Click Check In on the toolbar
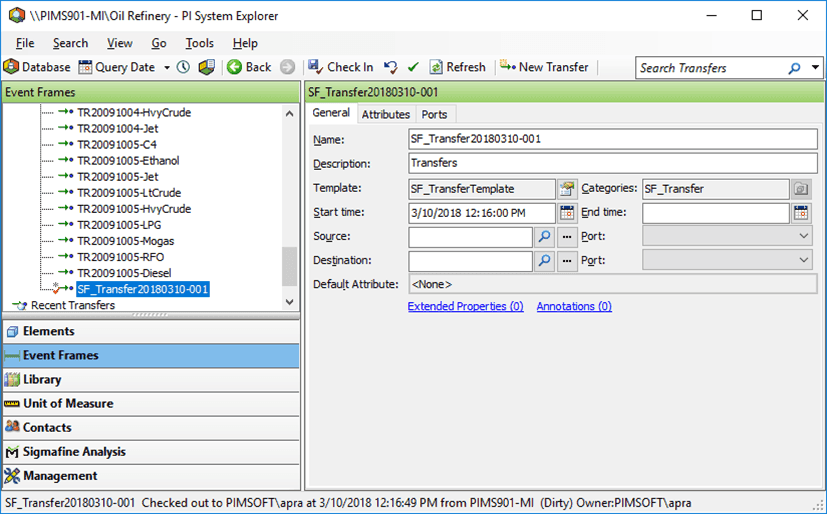This screenshot has width=827, height=514. click(341, 67)
